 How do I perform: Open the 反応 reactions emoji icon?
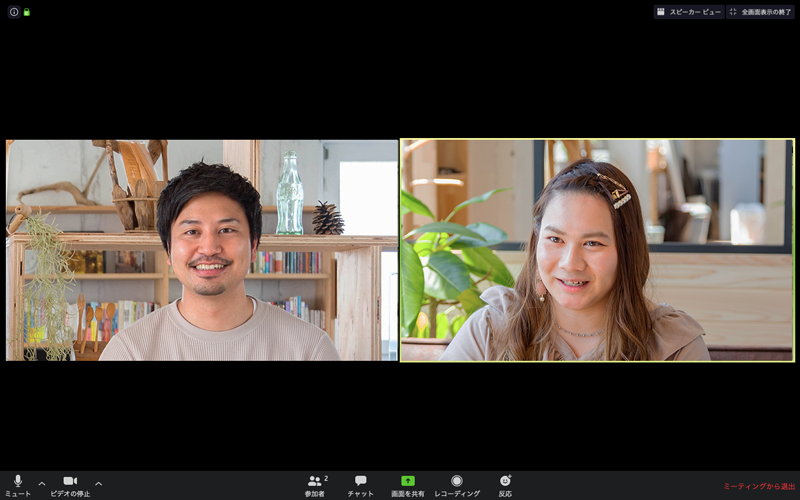[x=505, y=481]
